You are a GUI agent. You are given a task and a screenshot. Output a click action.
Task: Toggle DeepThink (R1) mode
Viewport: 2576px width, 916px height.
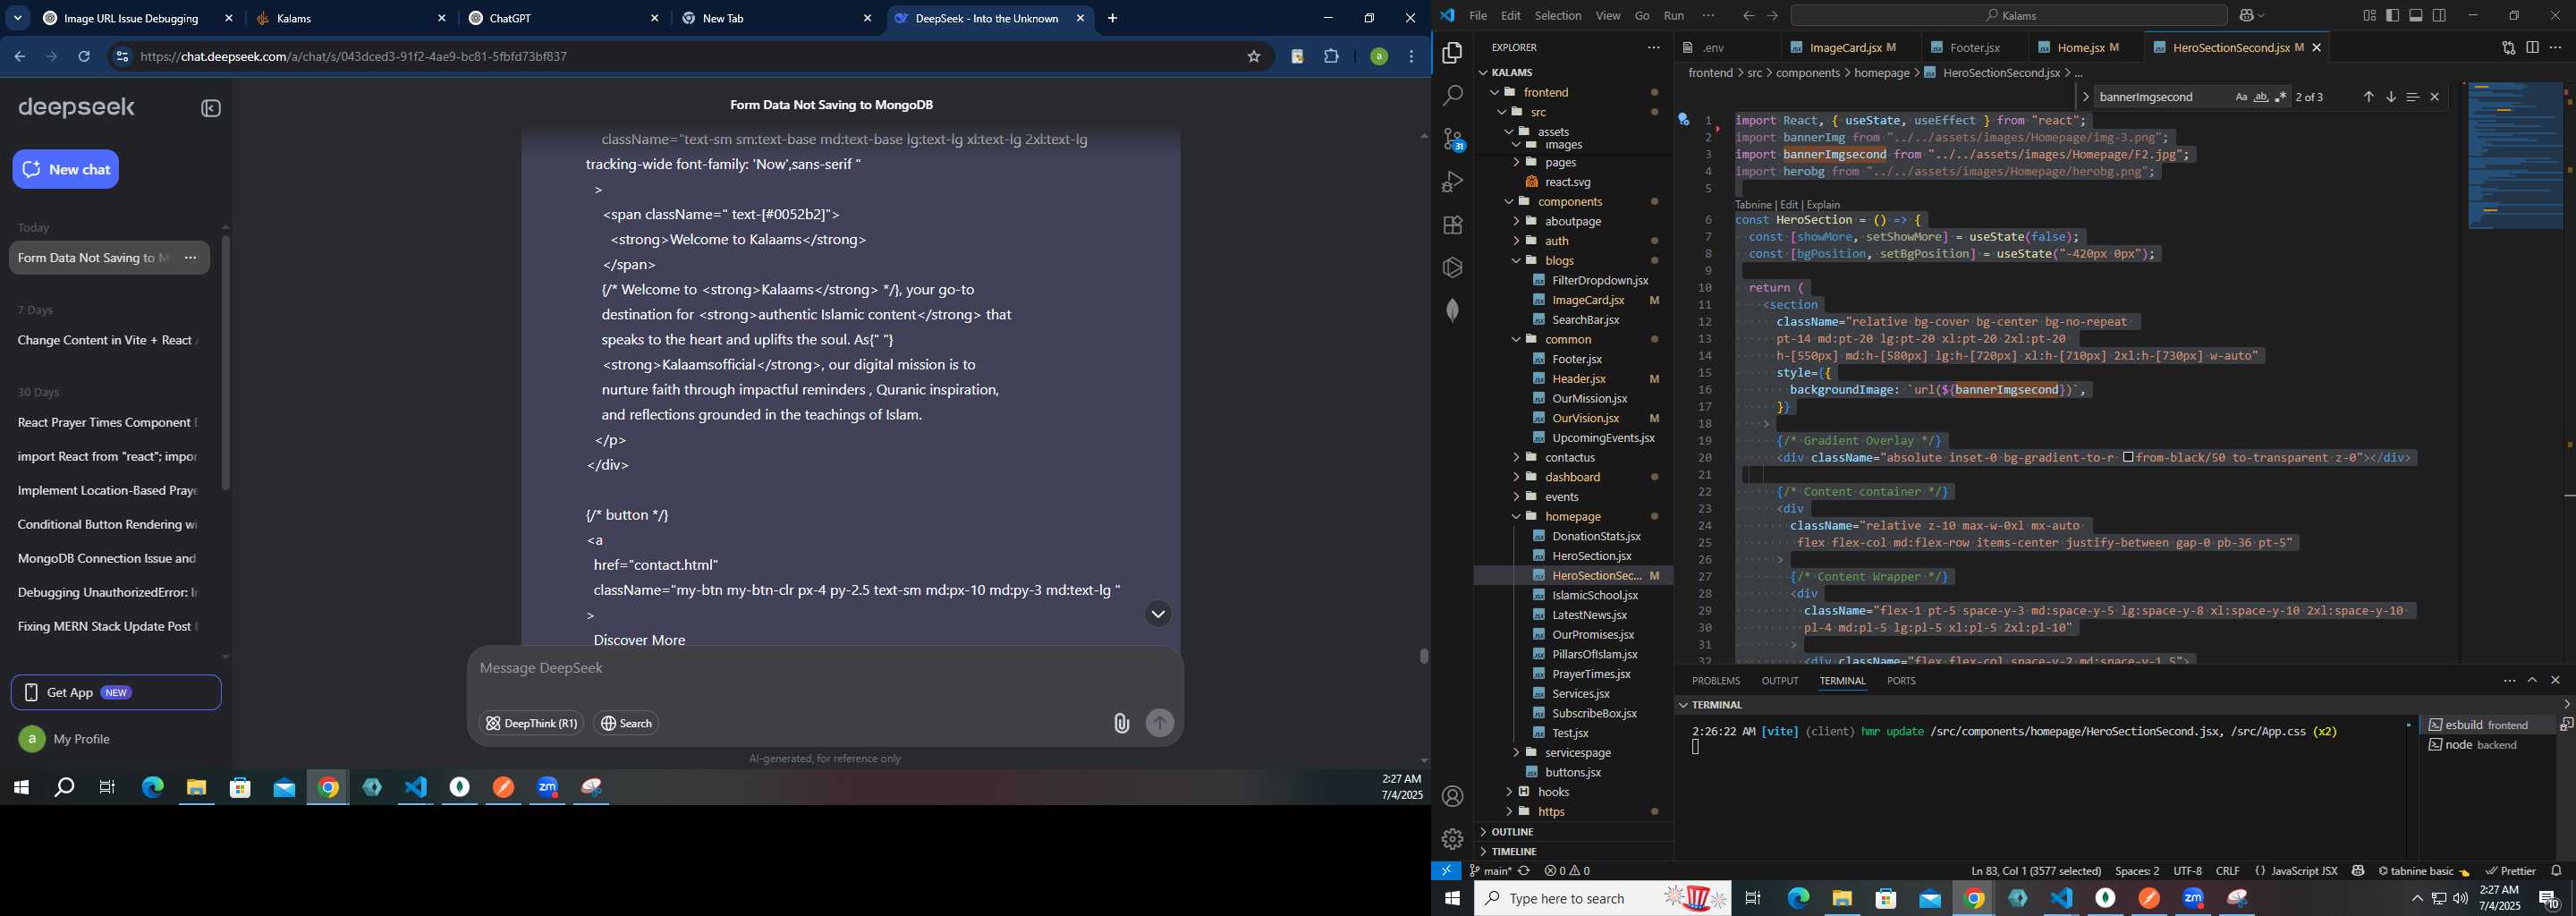[531, 723]
